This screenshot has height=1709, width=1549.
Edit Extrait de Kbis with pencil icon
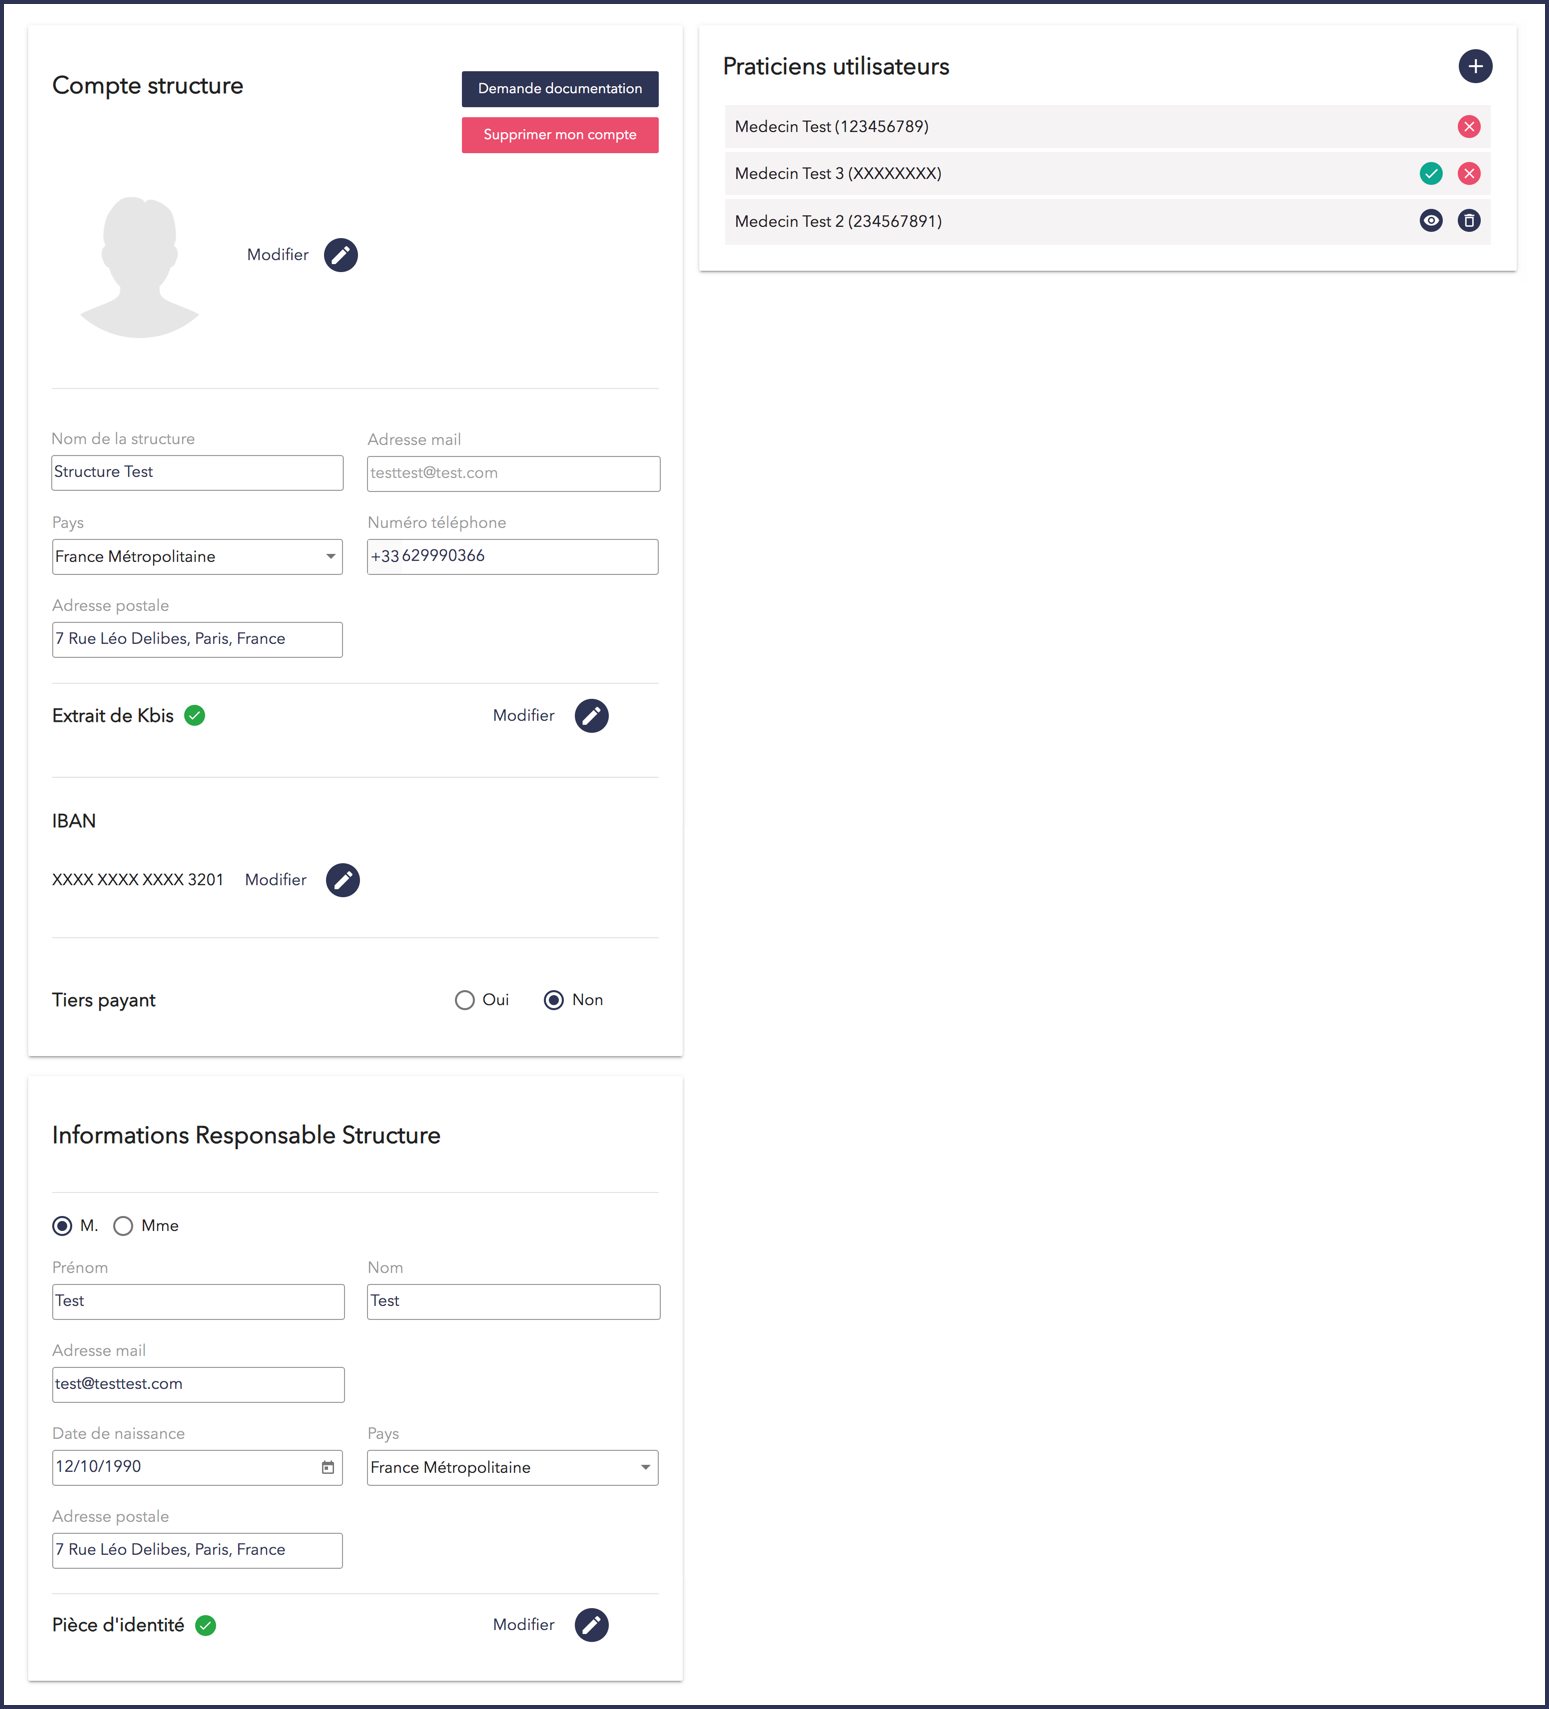591,716
